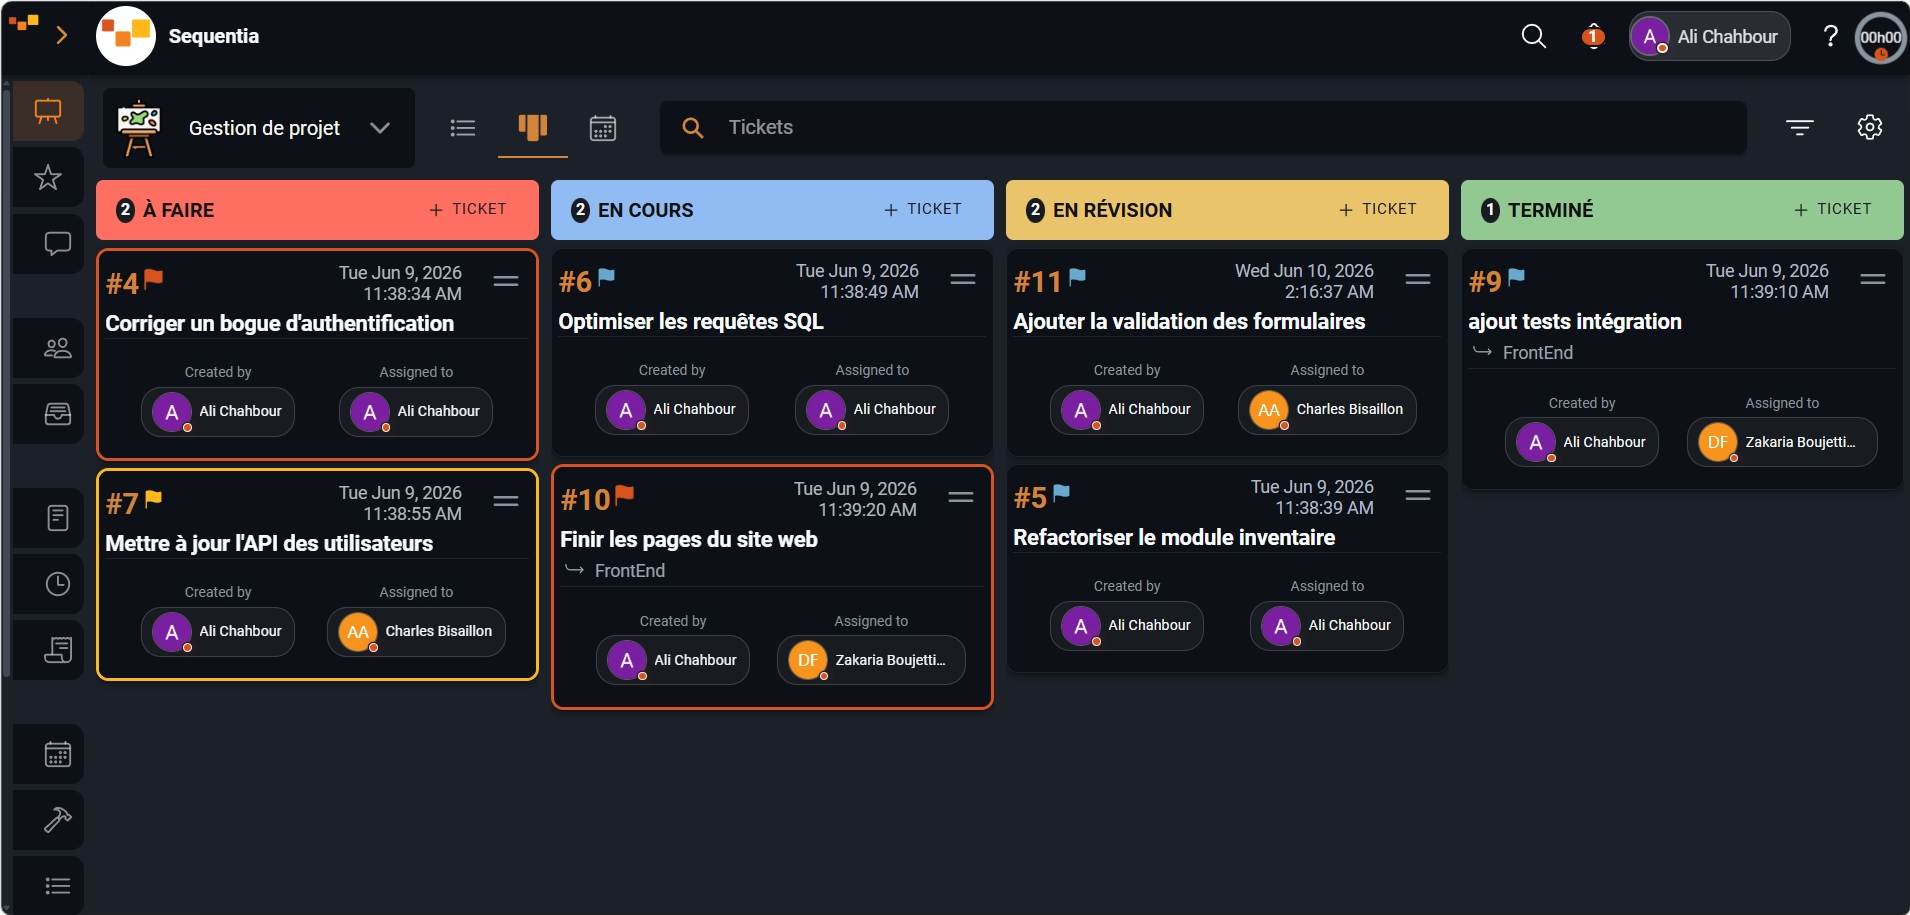Add a ticket in TERMINÉ column
Image resolution: width=1910 pixels, height=915 pixels.
pos(1833,209)
